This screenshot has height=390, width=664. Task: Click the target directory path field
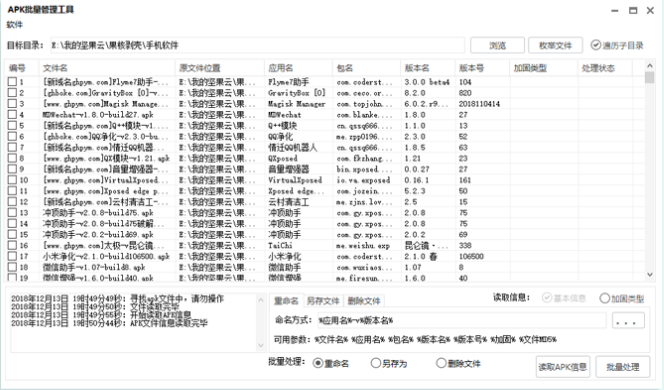(x=257, y=45)
